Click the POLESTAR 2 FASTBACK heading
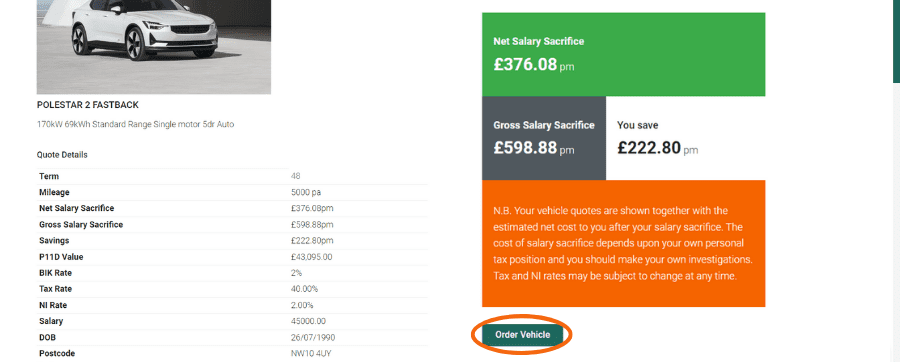 88,105
